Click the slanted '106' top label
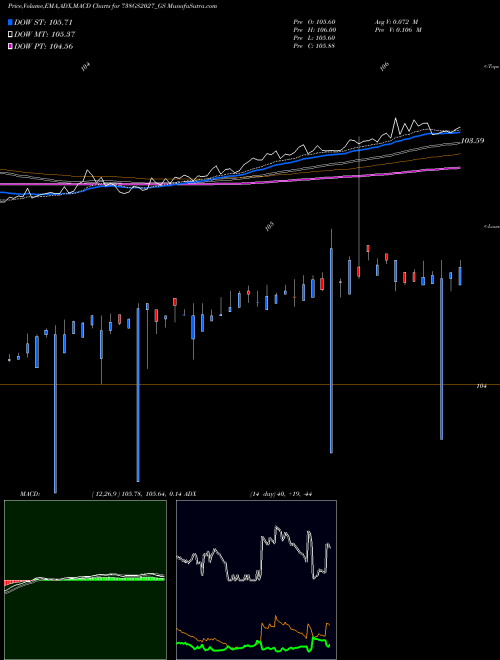Image resolution: width=500 pixels, height=660 pixels. click(384, 67)
